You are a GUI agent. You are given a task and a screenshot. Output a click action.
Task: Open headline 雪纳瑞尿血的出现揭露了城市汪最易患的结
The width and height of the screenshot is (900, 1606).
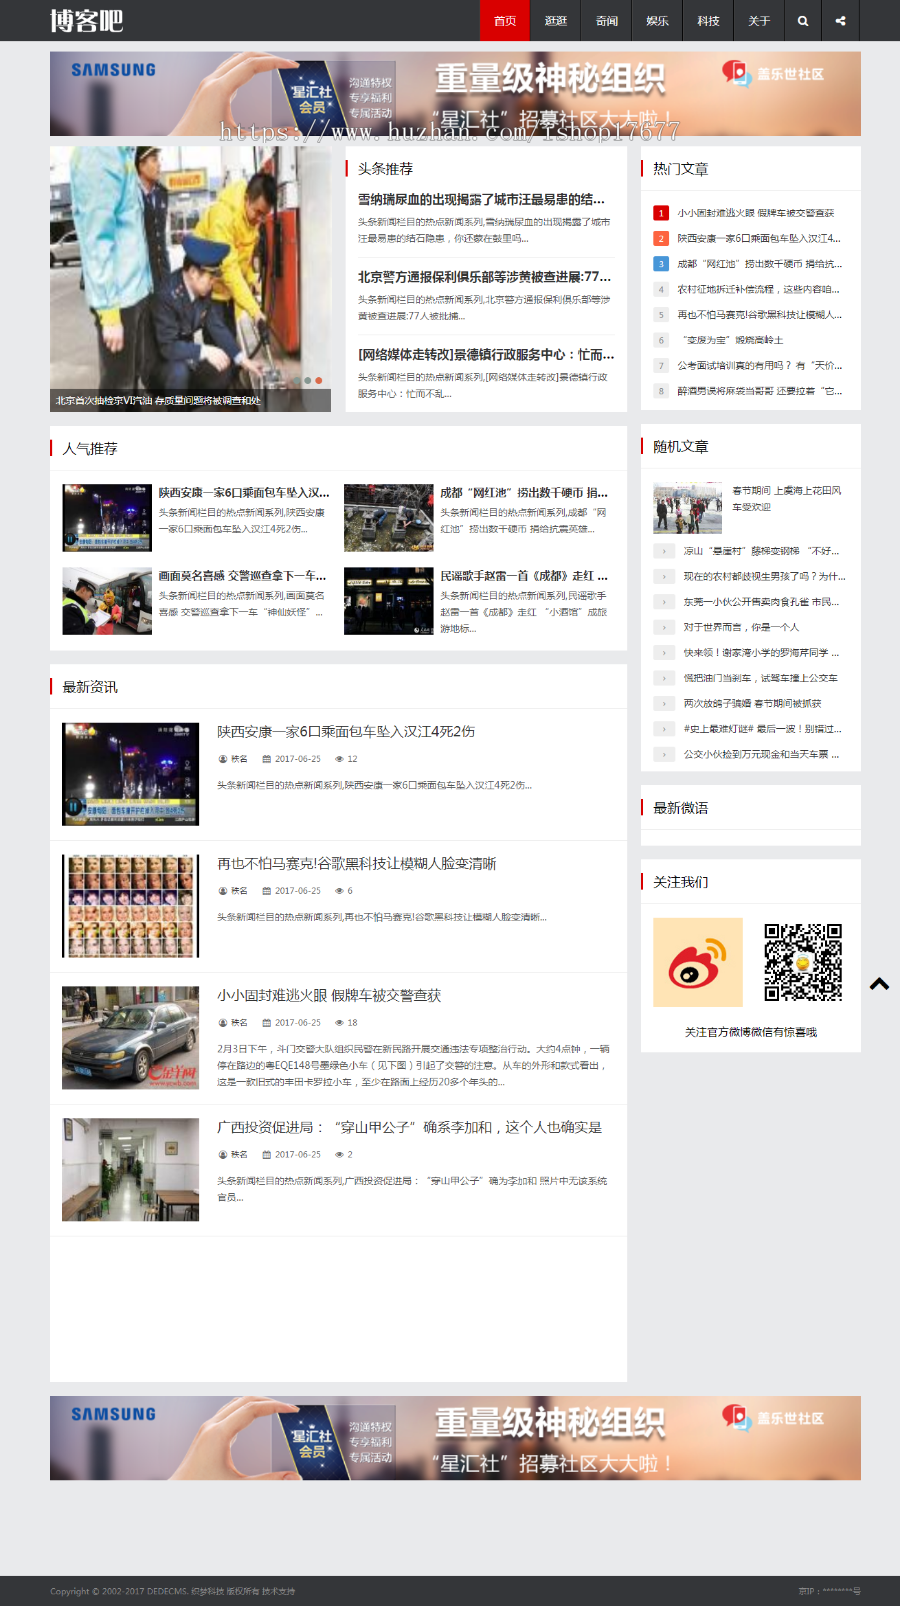click(x=481, y=199)
